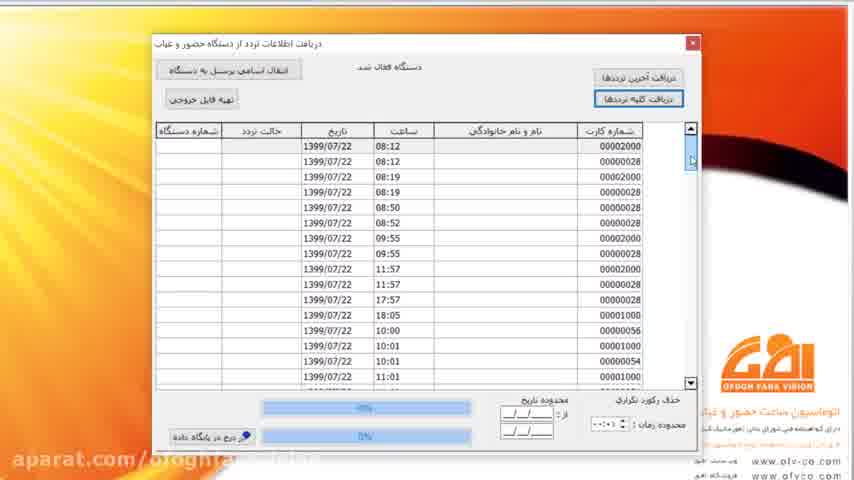
Task: Select card number in the 18:05 row
Action: coord(610,315)
